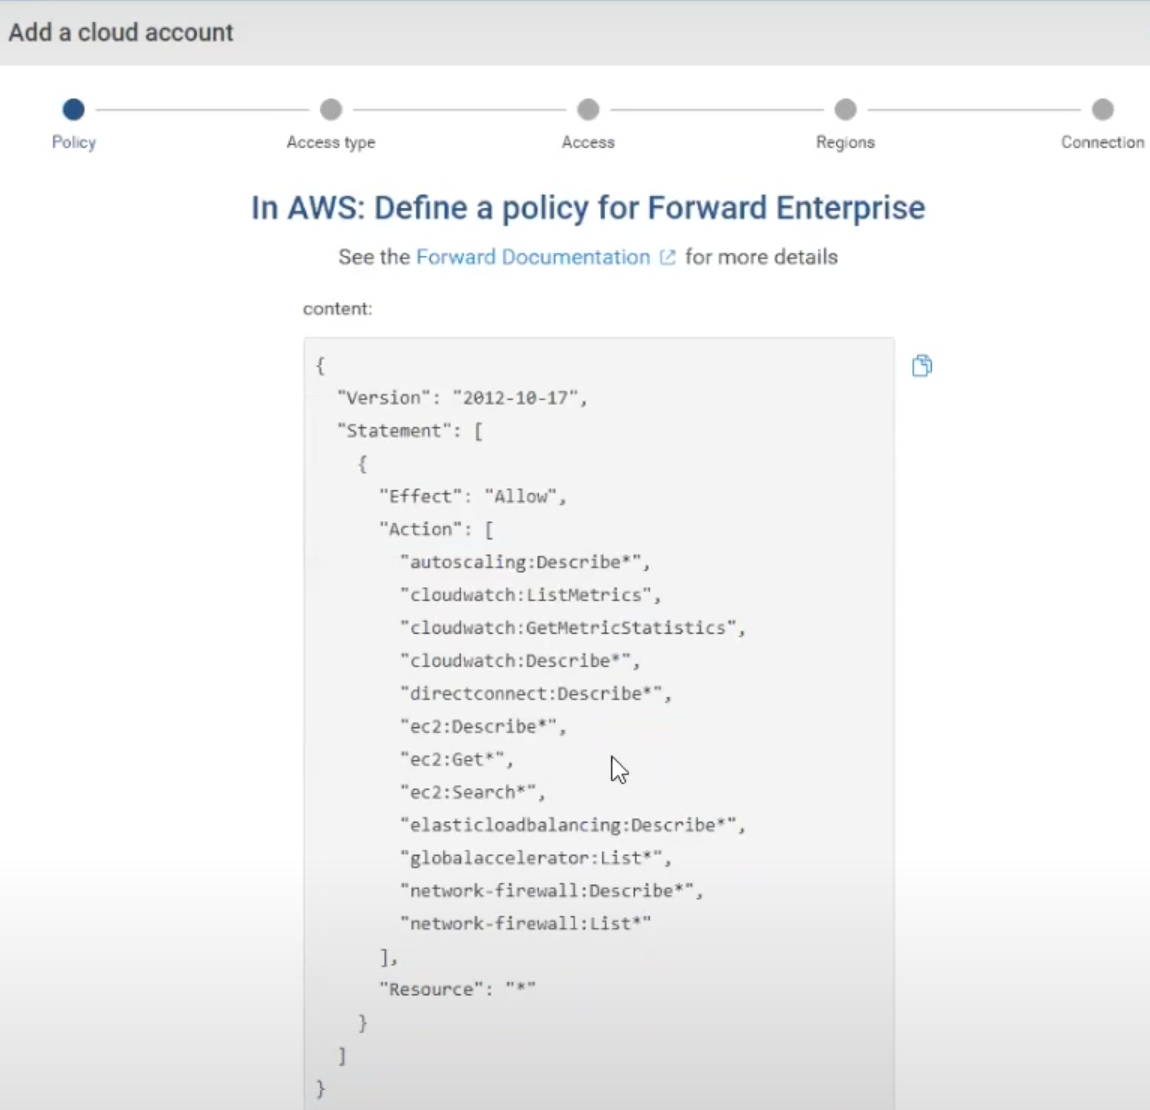Image resolution: width=1150 pixels, height=1110 pixels.
Task: Copy the policy JSON with the clipboard icon
Action: point(922,366)
